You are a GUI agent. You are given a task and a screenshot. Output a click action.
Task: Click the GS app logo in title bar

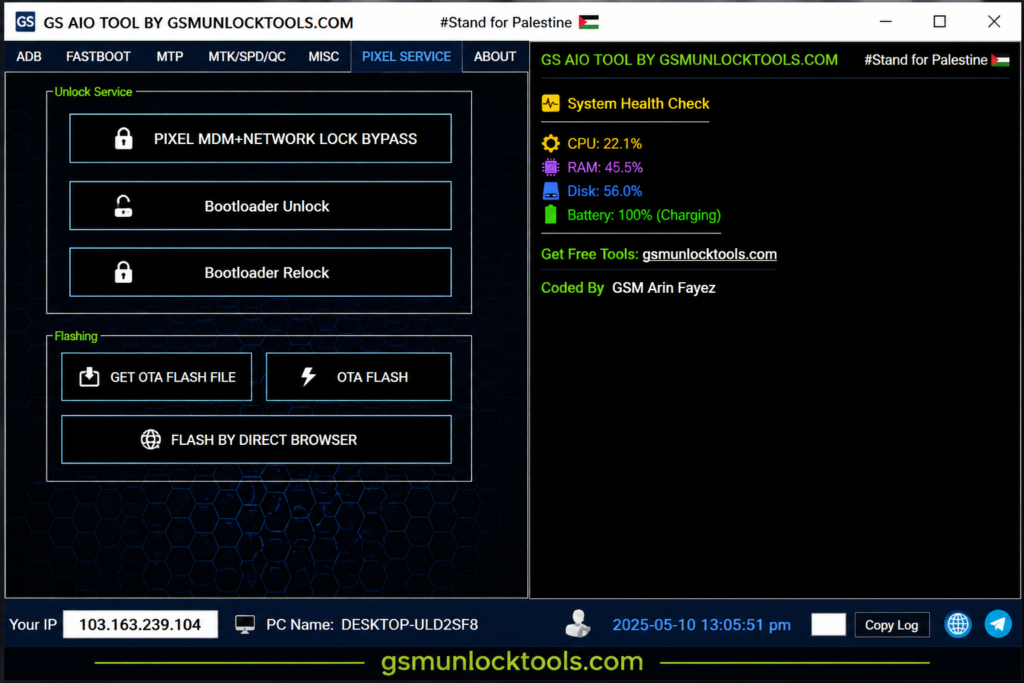coord(25,22)
